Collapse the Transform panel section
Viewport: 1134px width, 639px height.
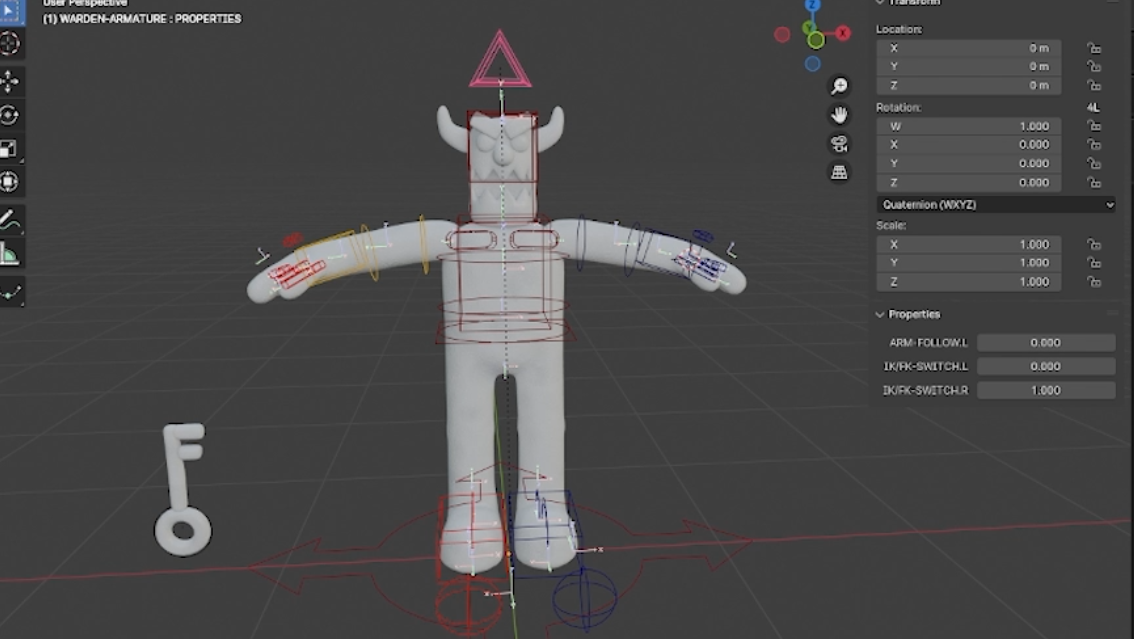pos(880,2)
